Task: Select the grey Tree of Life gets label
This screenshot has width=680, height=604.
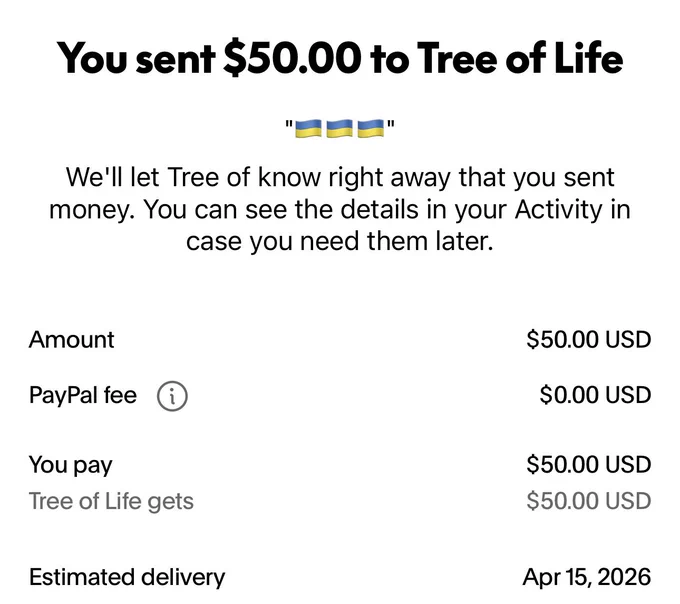Action: tap(111, 502)
